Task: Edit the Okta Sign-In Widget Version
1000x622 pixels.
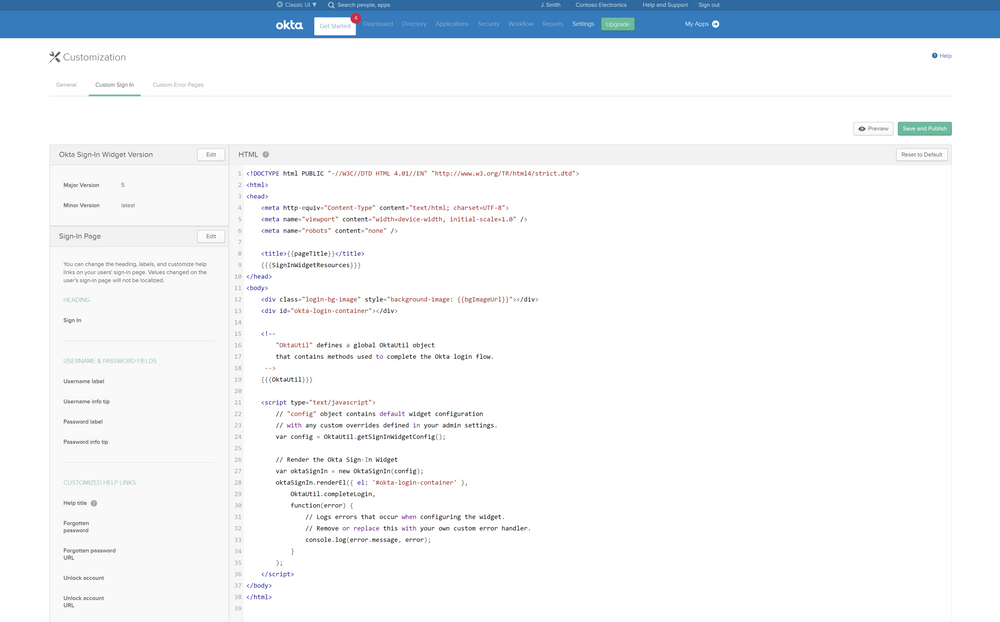Action: [211, 153]
